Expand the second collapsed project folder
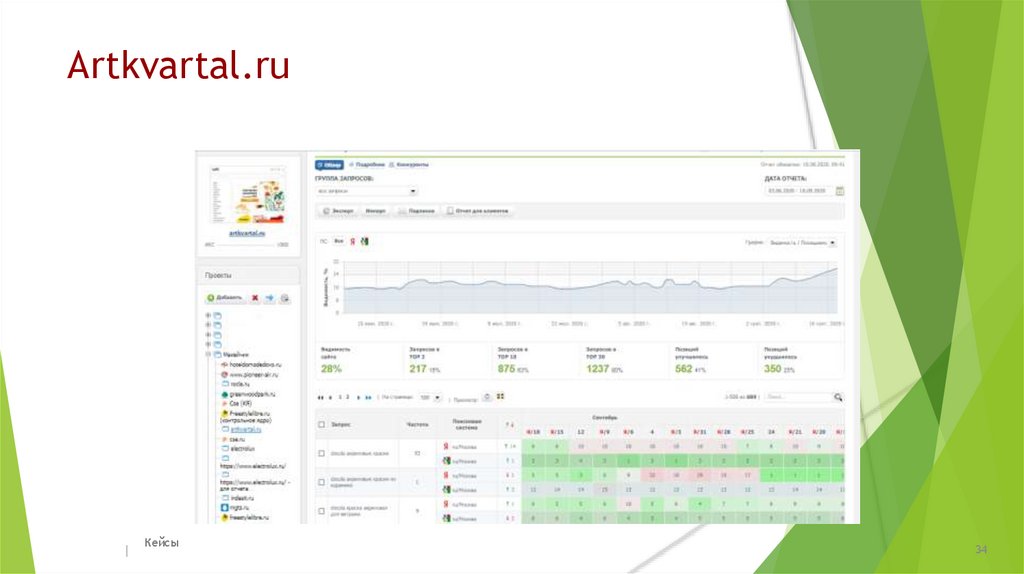The image size is (1024, 574). pyautogui.click(x=208, y=325)
